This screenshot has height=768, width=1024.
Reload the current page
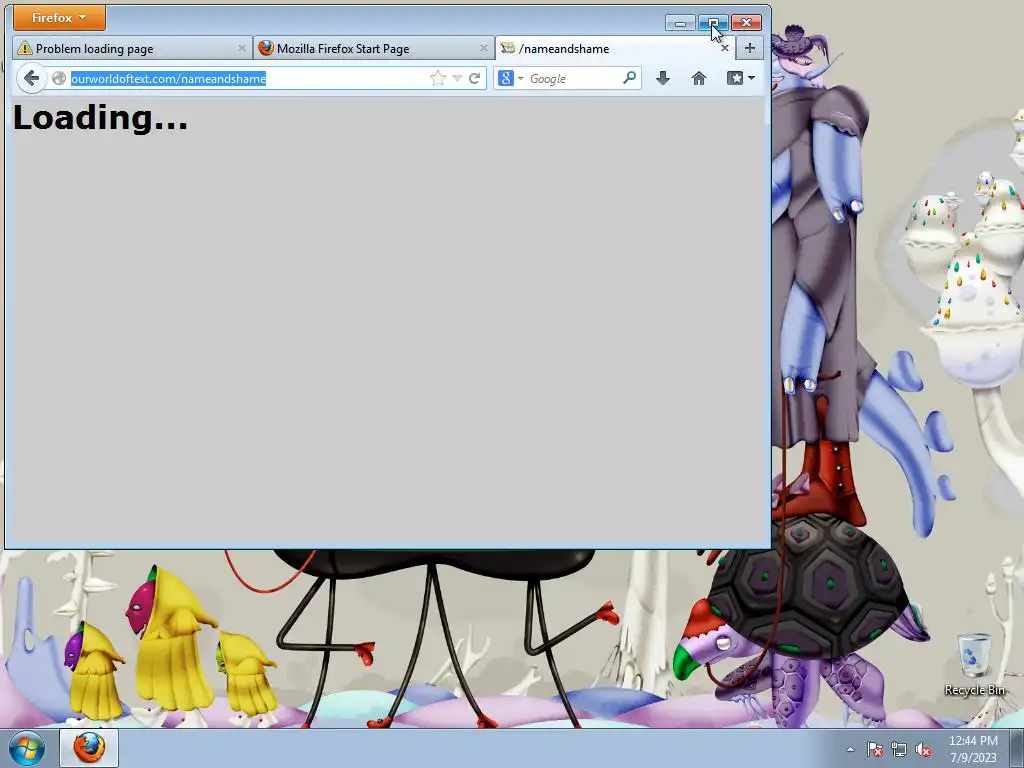(475, 78)
